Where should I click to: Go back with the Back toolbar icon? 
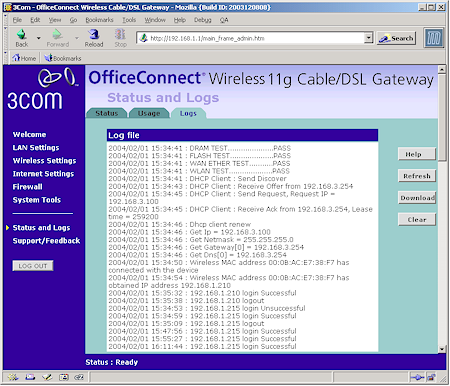(x=22, y=38)
